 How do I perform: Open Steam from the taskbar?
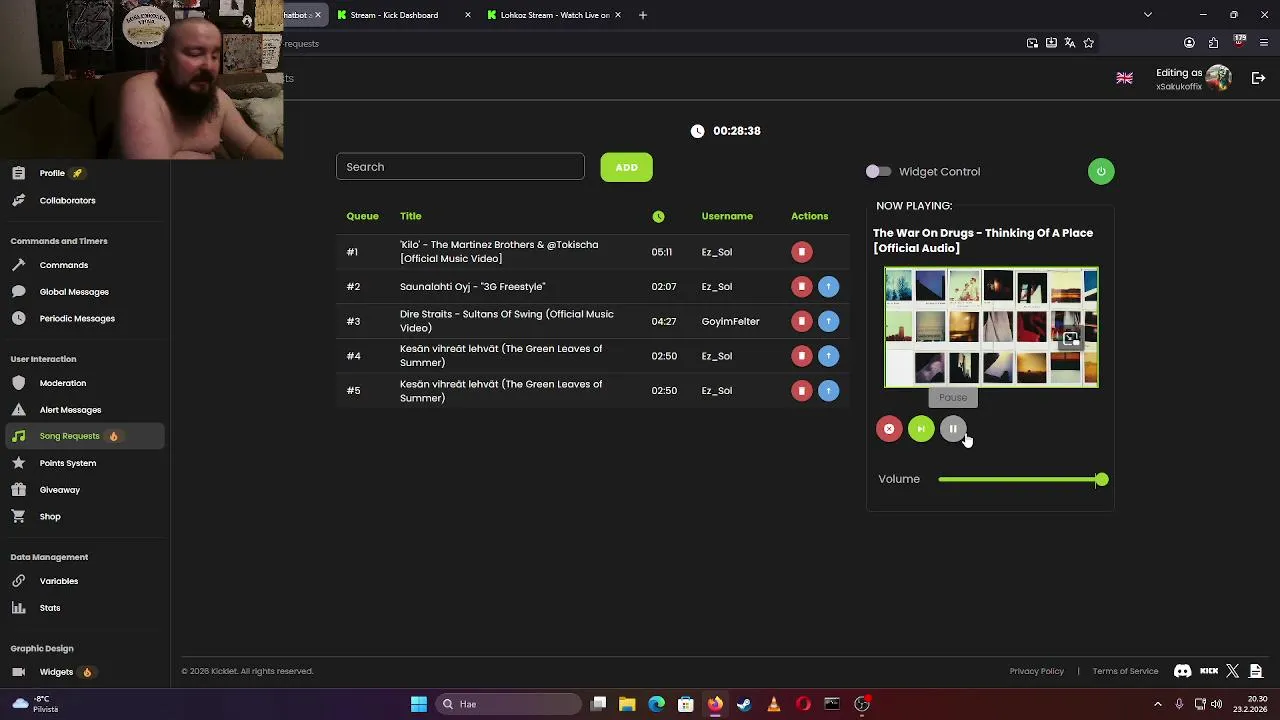pyautogui.click(x=744, y=704)
